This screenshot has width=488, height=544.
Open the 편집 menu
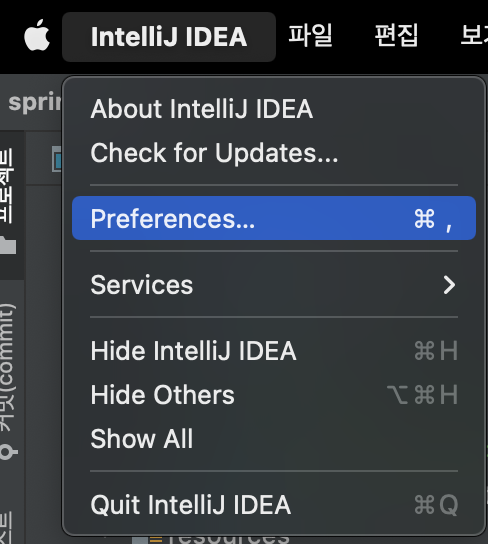396,35
